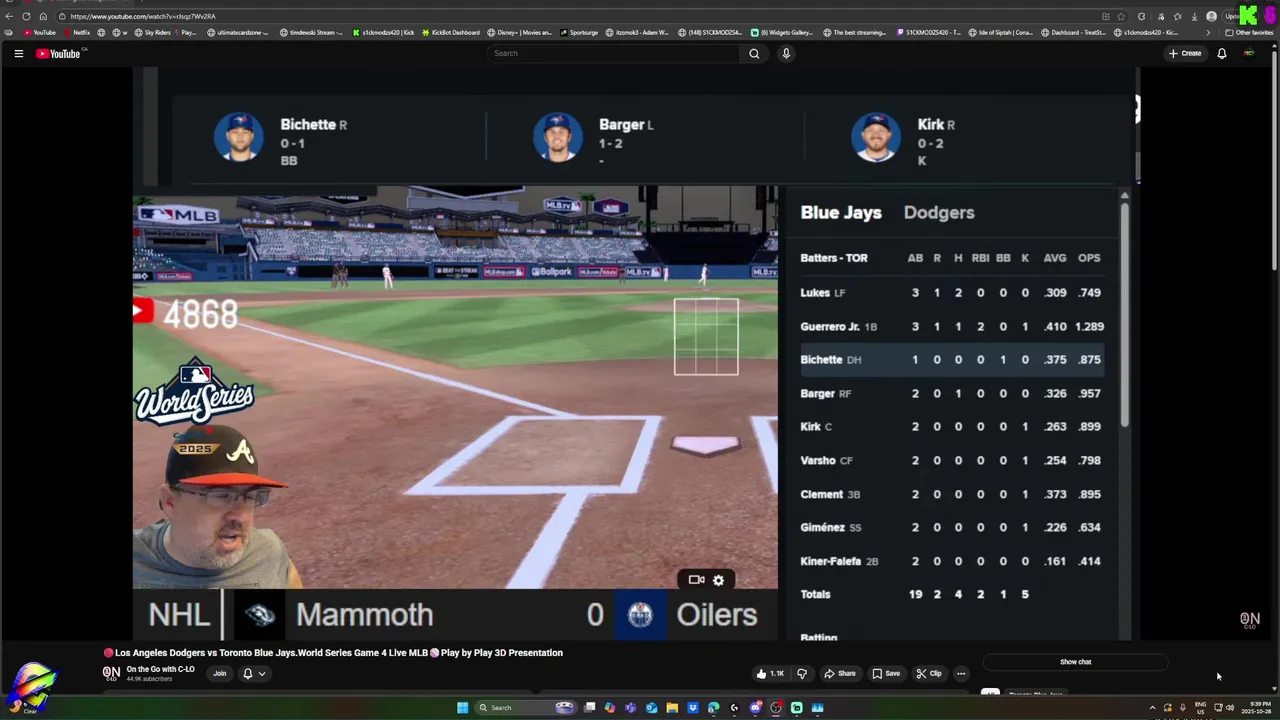Click Giménez SS batter row
The height and width of the screenshot is (720, 1280).
coord(951,527)
